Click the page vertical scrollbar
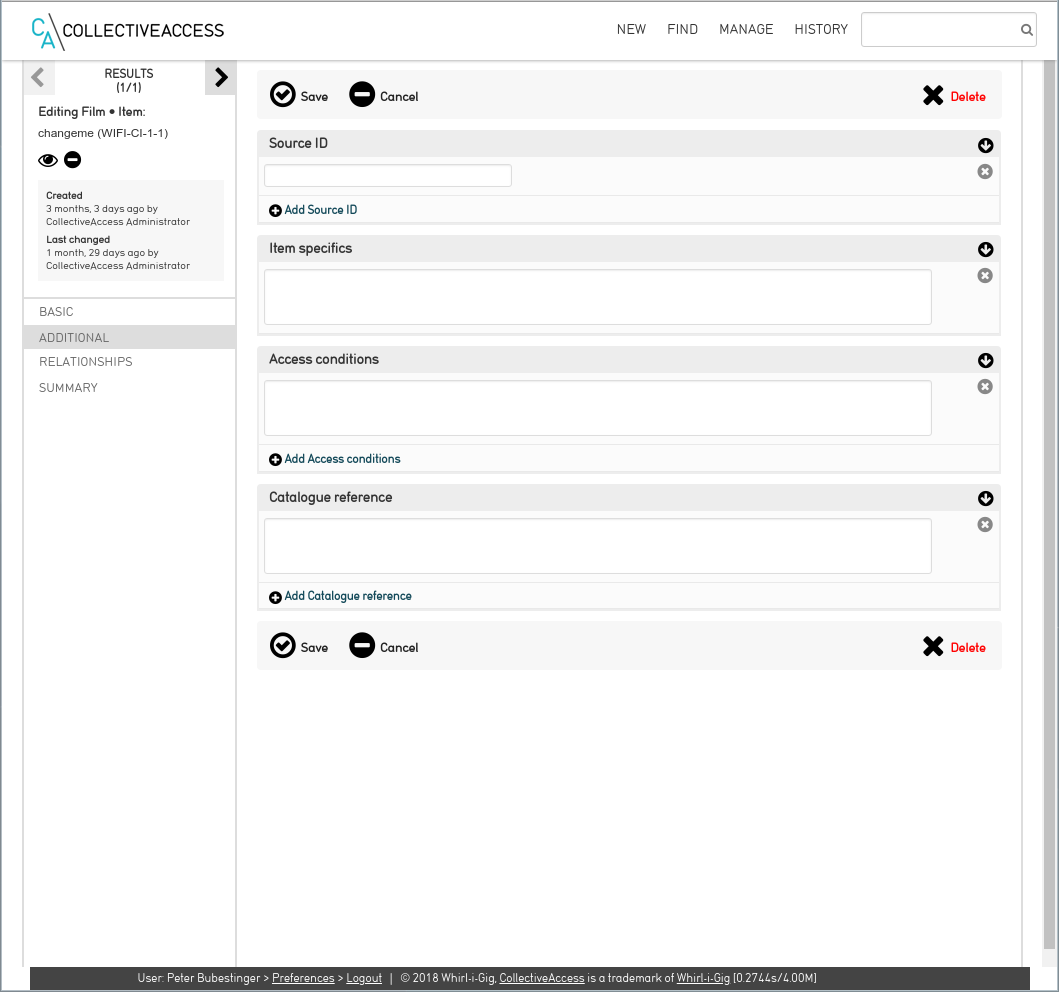Image resolution: width=1059 pixels, height=992 pixels. (x=1048, y=500)
